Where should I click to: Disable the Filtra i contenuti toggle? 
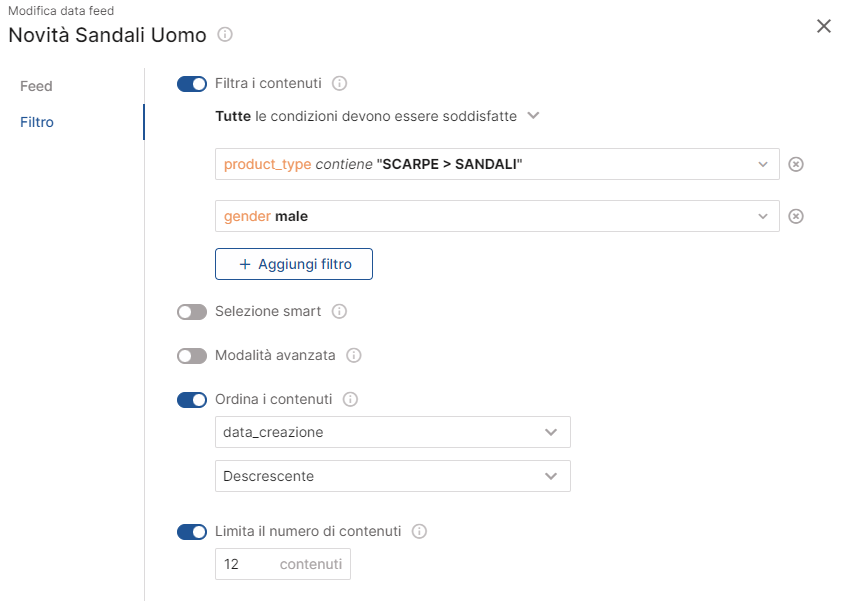click(x=192, y=84)
